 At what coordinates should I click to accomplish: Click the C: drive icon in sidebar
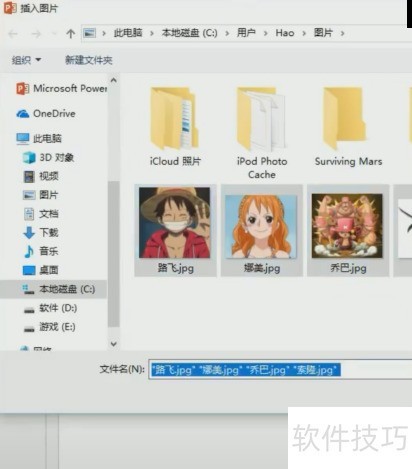pos(28,289)
